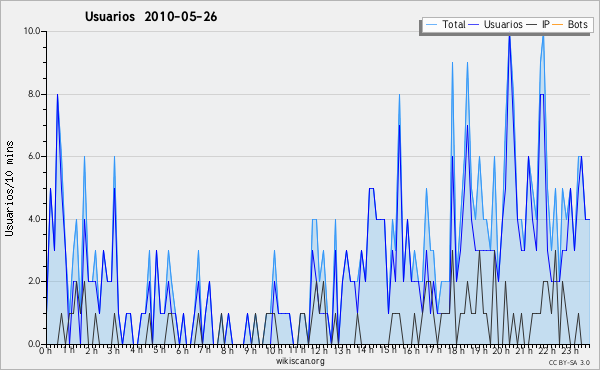Click the '15 h' x-axis label
Image resolution: width=600 pixels, height=370 pixels.
coord(388,350)
